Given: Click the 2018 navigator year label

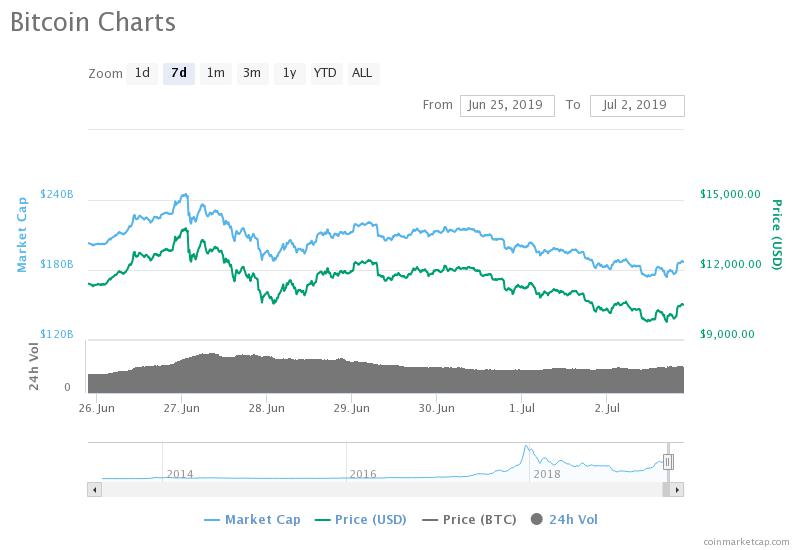Looking at the screenshot, I should point(547,474).
